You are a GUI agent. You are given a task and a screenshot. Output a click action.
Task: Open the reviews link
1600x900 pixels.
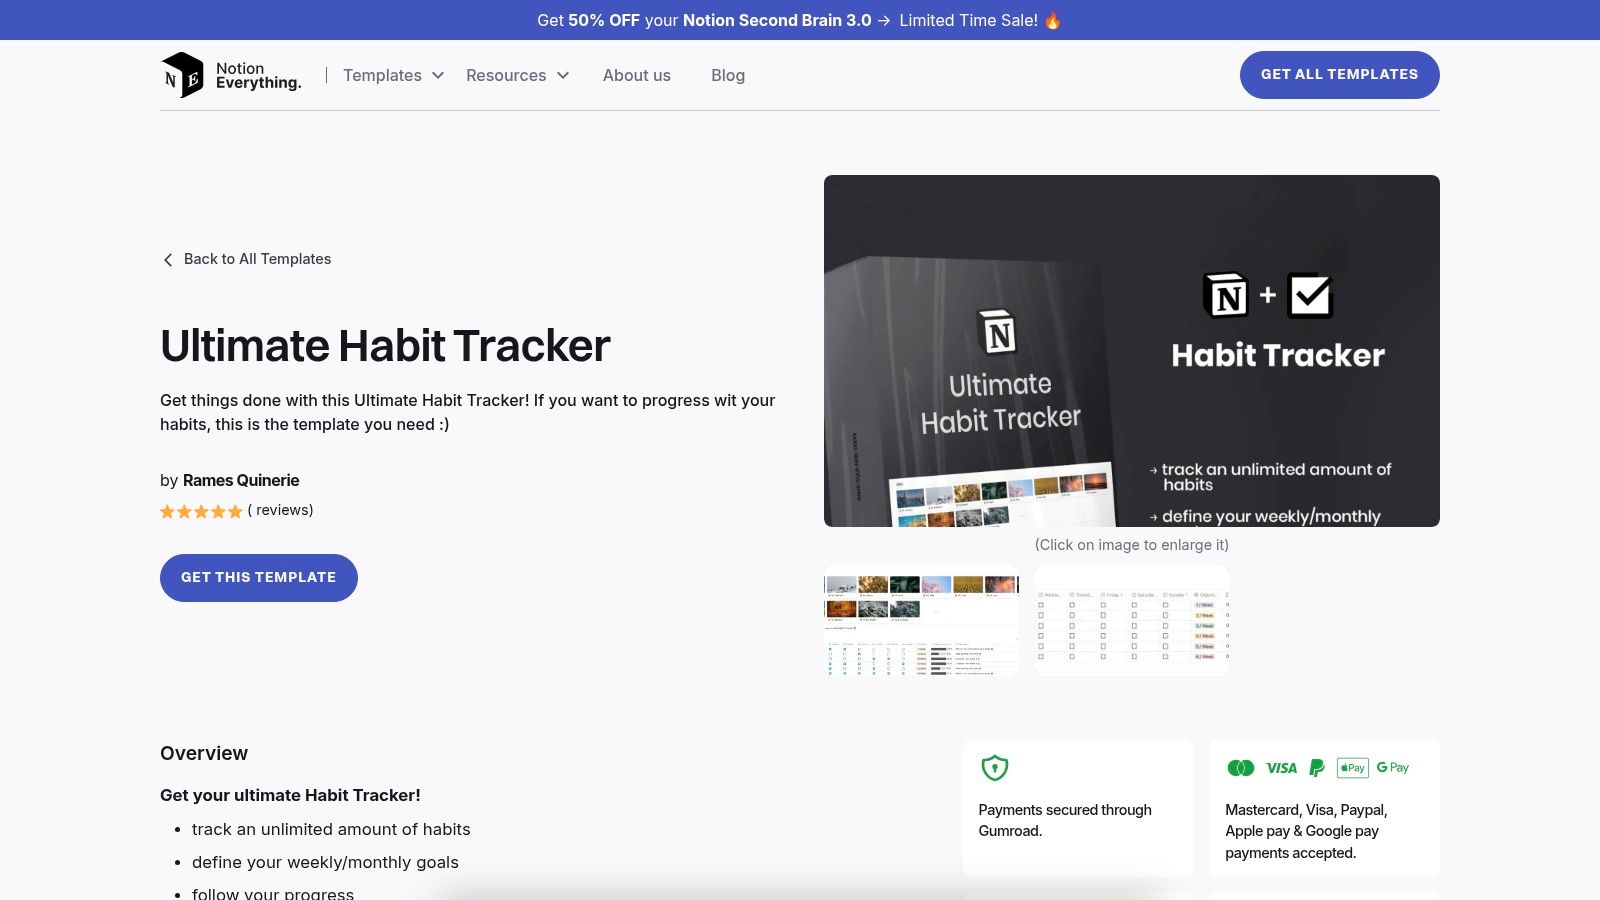pos(281,510)
